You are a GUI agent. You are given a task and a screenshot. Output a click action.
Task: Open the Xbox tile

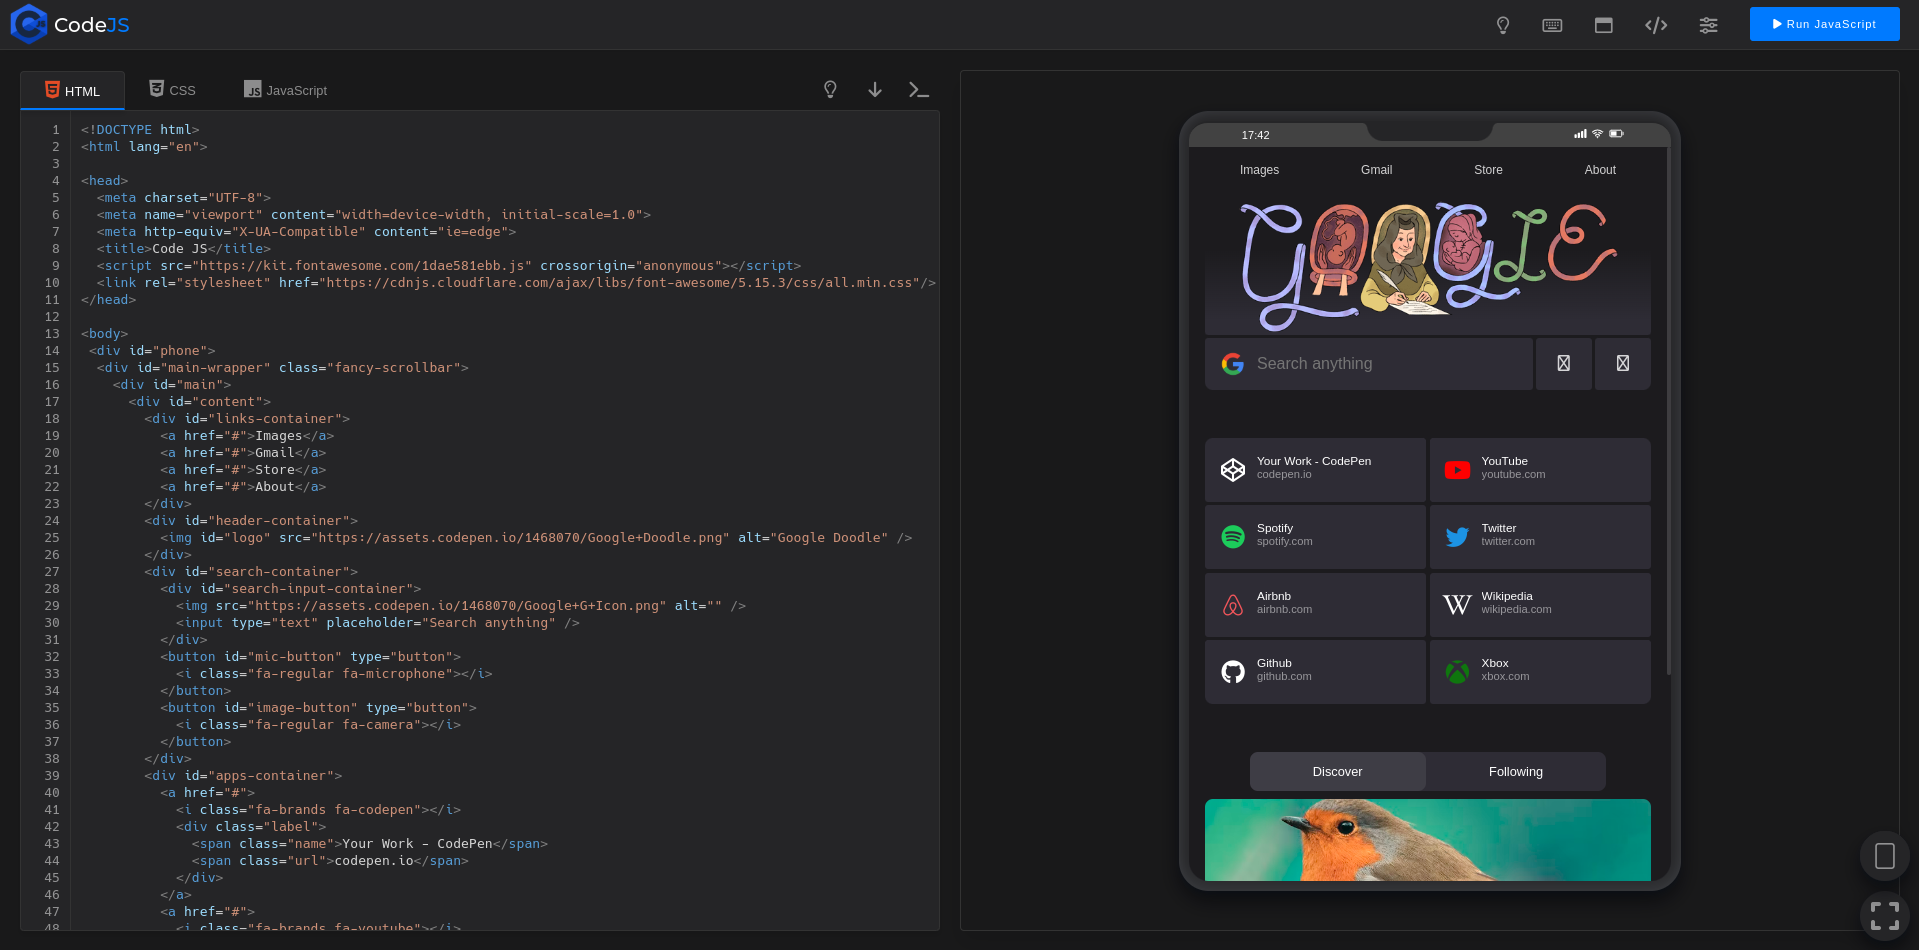(1540, 671)
